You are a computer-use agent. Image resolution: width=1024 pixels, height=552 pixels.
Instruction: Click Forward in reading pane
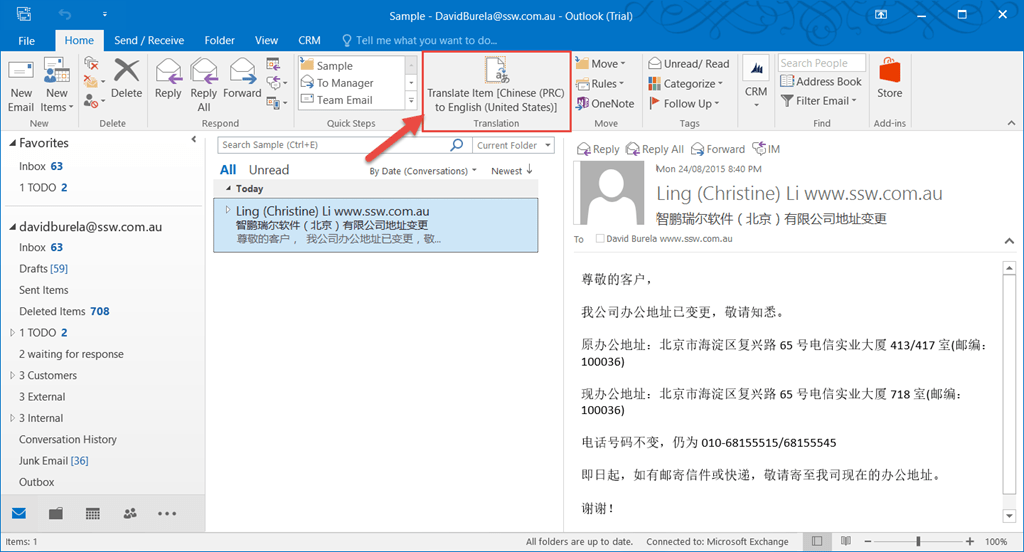[717, 149]
